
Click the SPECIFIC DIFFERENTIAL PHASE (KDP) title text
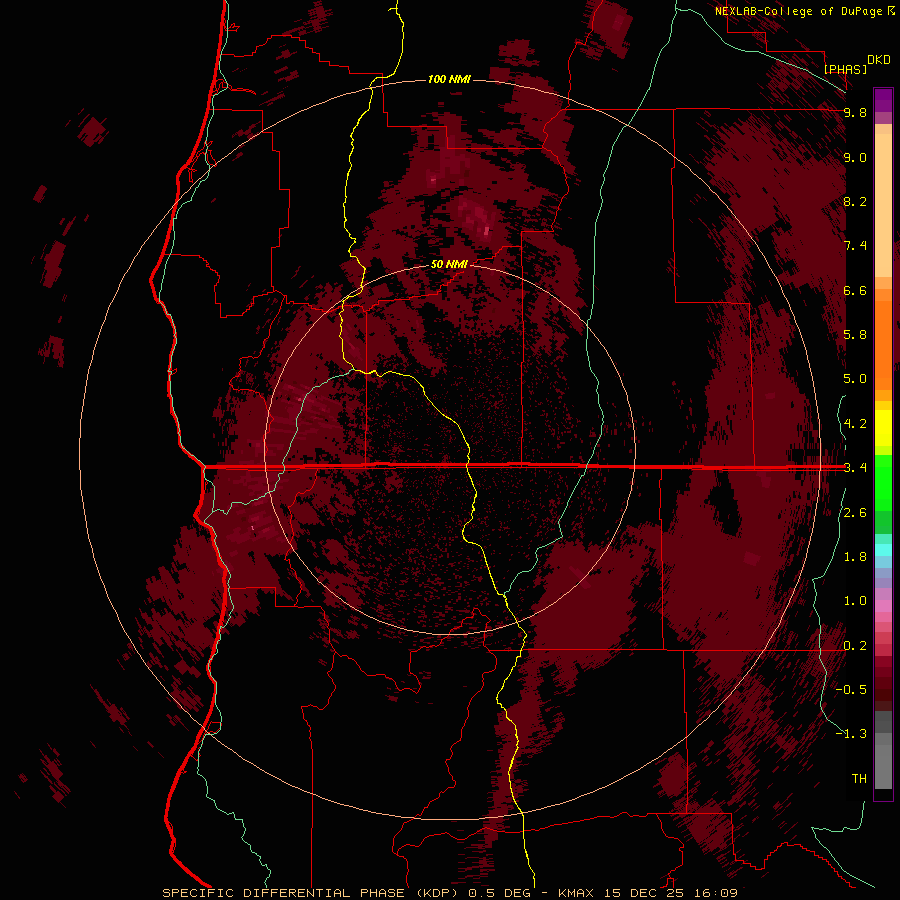click(x=310, y=893)
